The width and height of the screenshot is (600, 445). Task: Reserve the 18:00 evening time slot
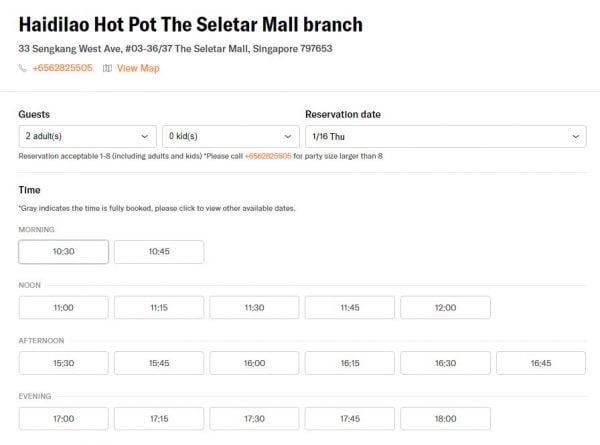[x=445, y=419]
